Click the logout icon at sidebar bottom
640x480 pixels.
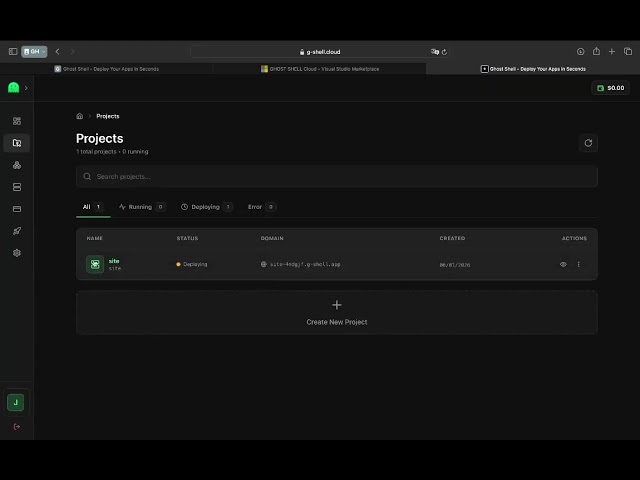17,427
